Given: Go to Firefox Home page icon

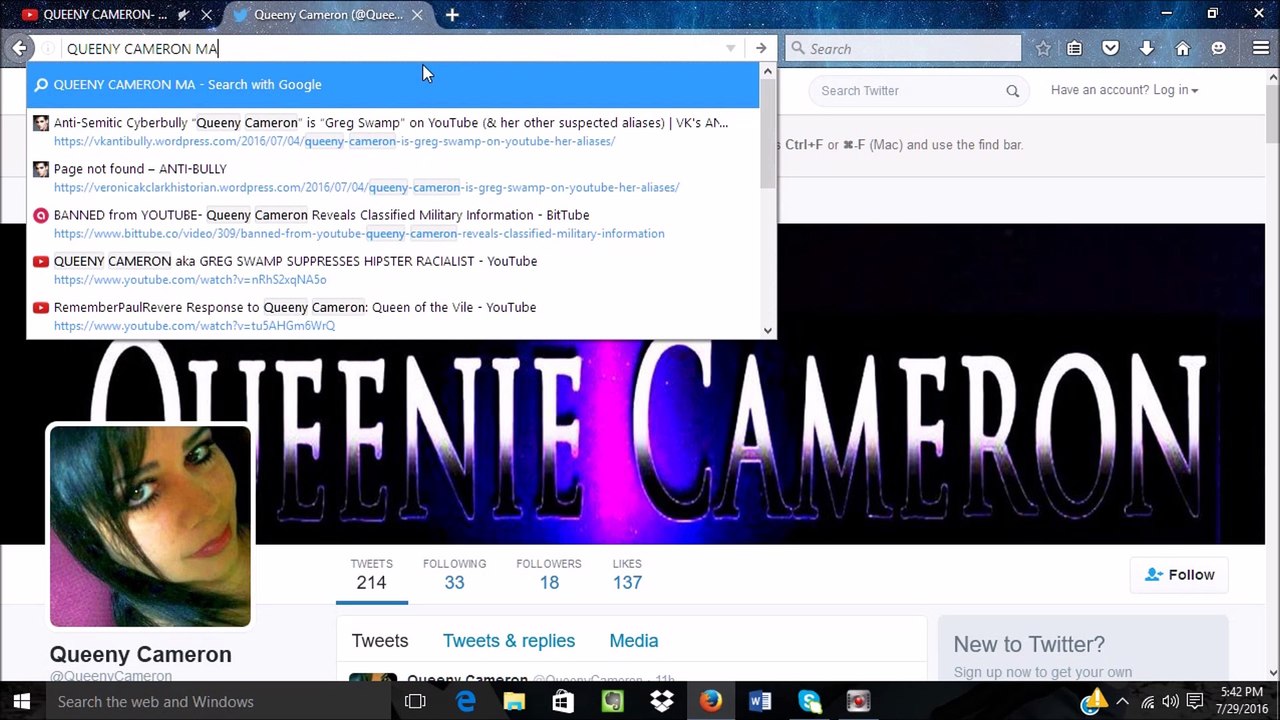Looking at the screenshot, I should (1183, 48).
